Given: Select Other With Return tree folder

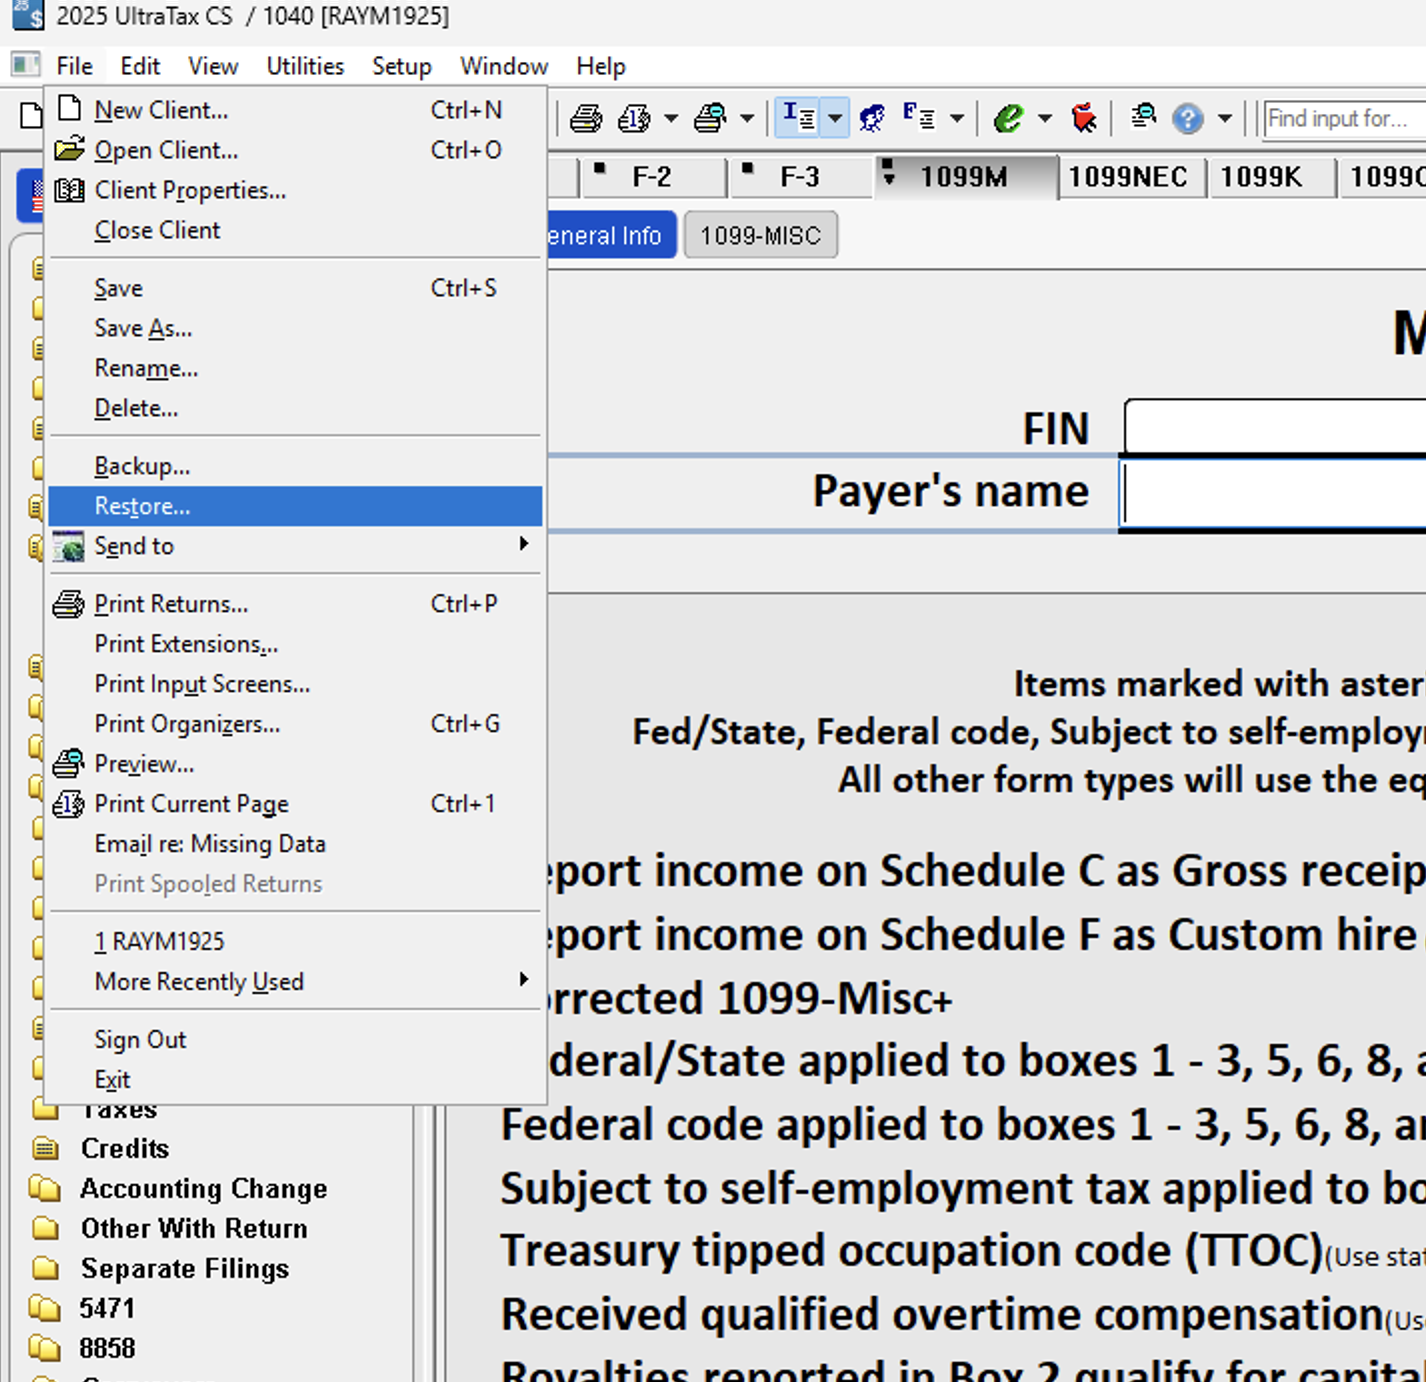Looking at the screenshot, I should pyautogui.click(x=194, y=1228).
